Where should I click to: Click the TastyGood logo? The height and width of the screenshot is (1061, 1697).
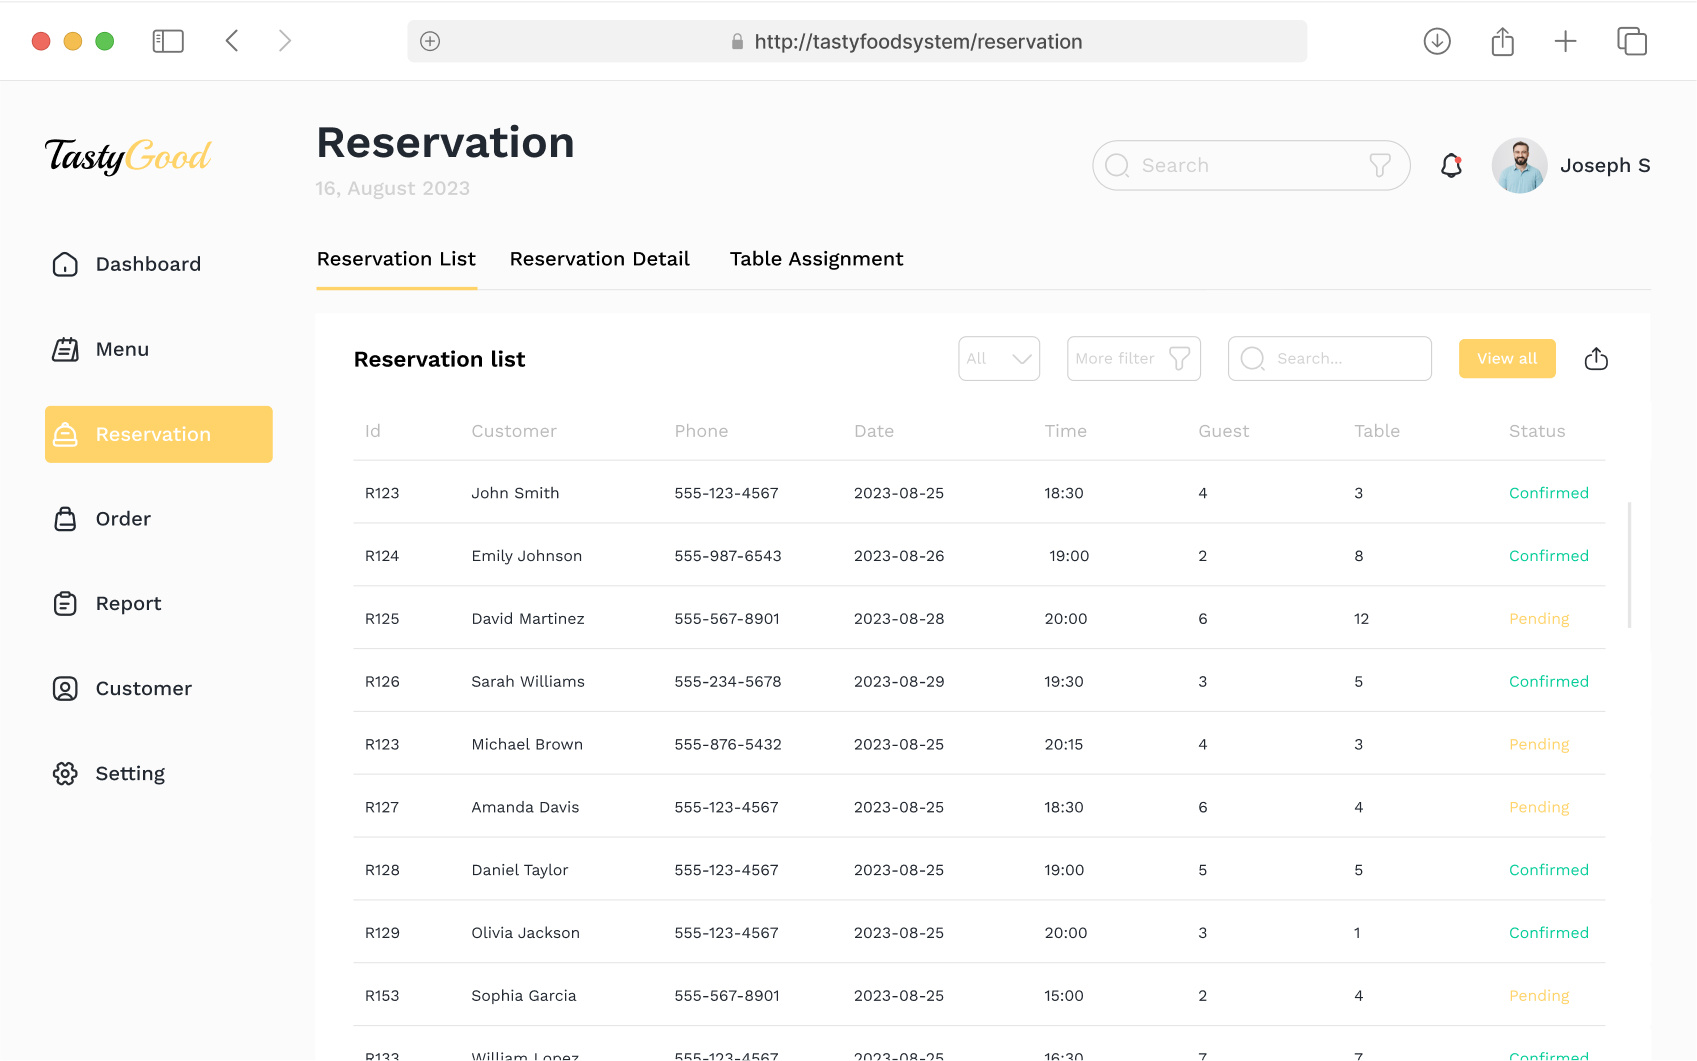[127, 155]
